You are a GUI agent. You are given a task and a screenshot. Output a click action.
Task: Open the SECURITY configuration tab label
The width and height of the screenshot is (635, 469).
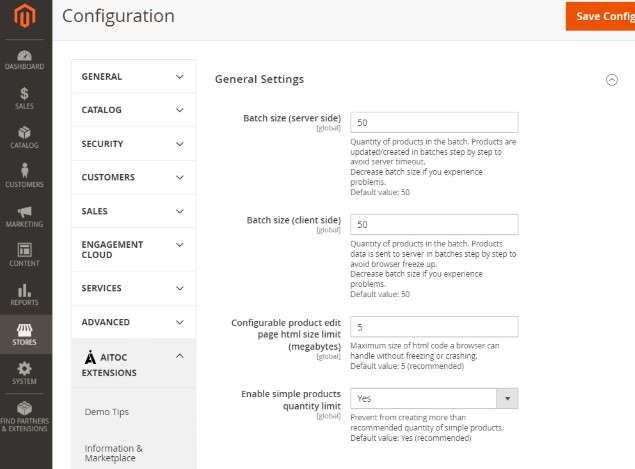(x=102, y=144)
